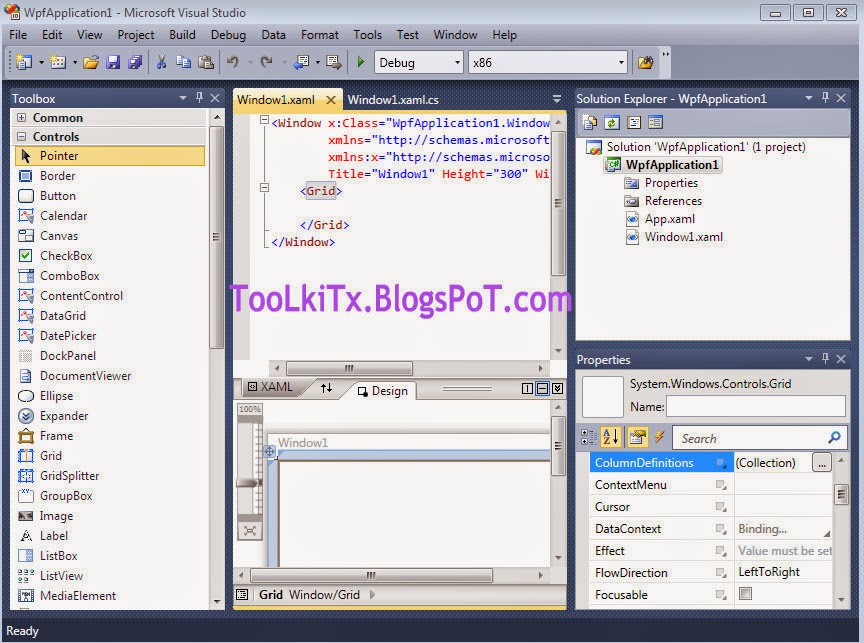The height and width of the screenshot is (643, 864).
Task: Pin the Toolbox panel with auto-hide pushpin
Action: (x=199, y=98)
